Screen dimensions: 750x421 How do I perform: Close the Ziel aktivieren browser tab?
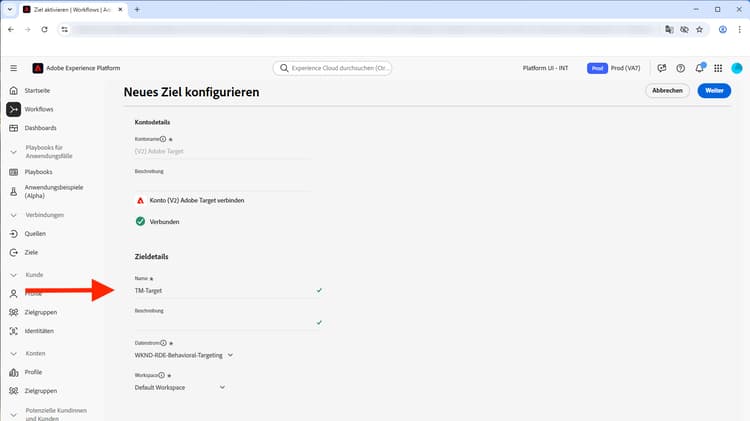click(121, 10)
